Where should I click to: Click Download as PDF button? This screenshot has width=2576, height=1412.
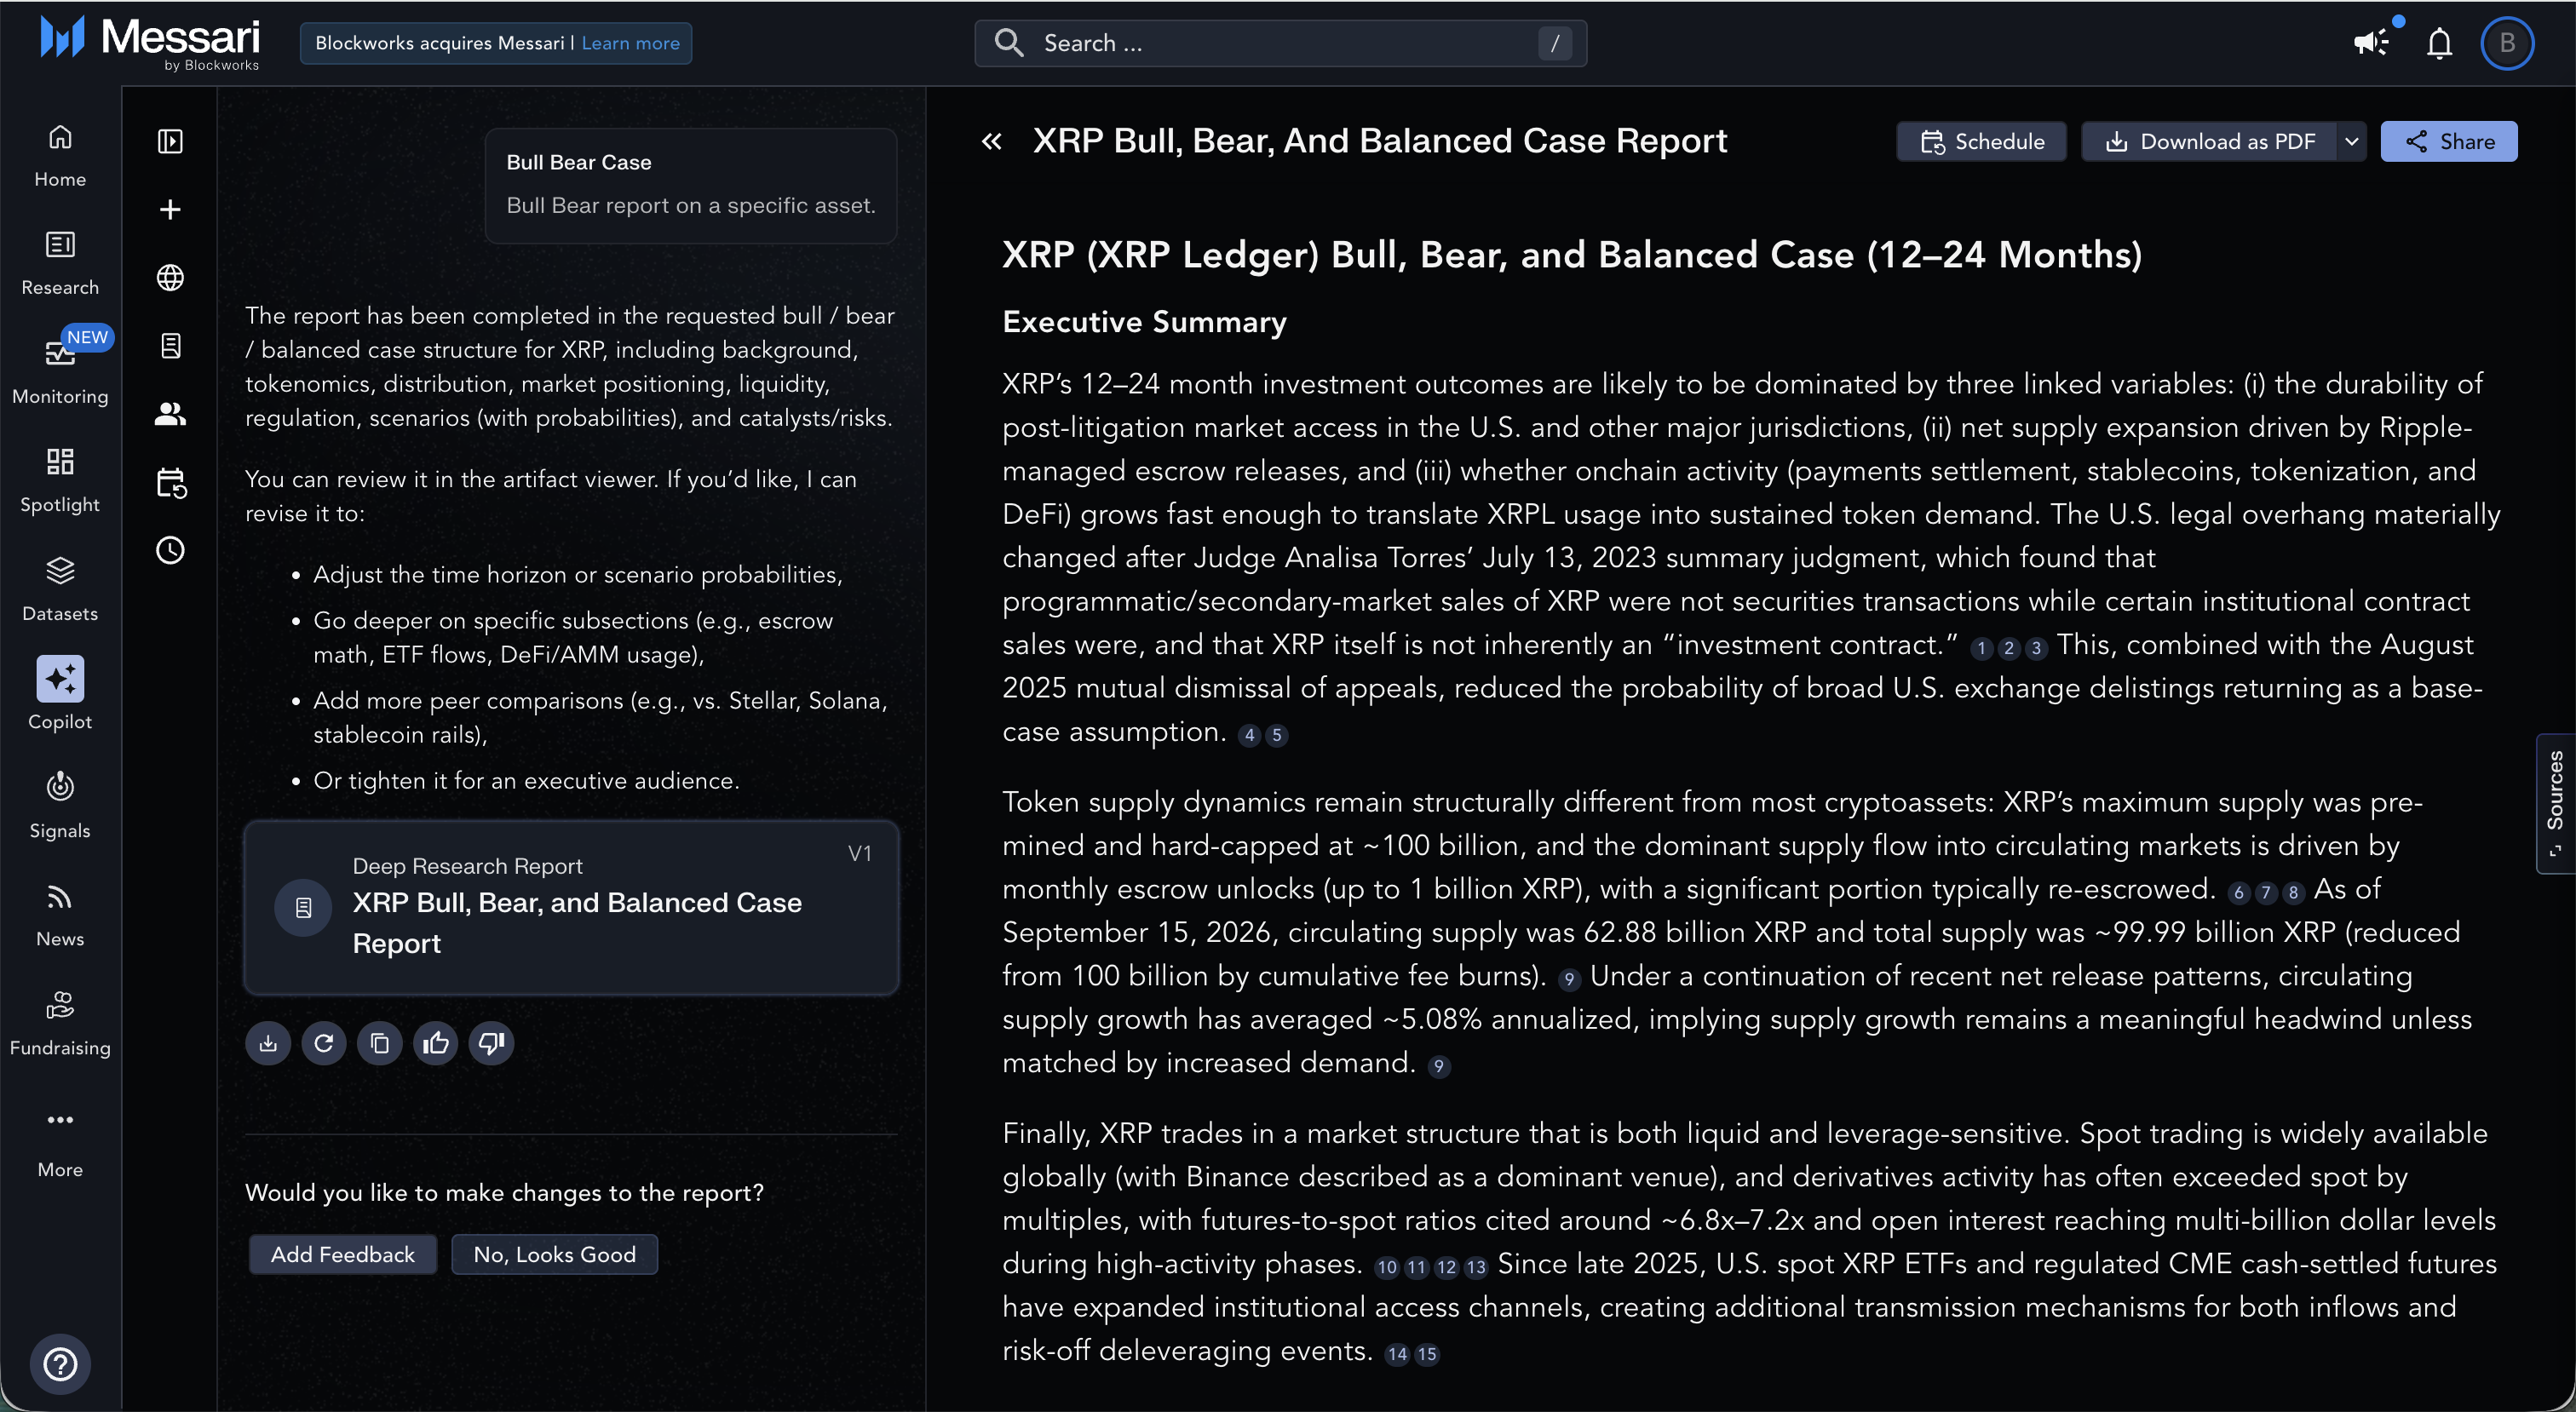click(2209, 141)
